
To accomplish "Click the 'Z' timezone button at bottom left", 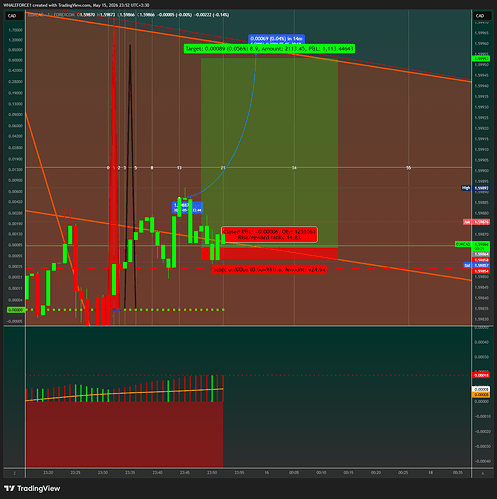I will [x=14, y=473].
